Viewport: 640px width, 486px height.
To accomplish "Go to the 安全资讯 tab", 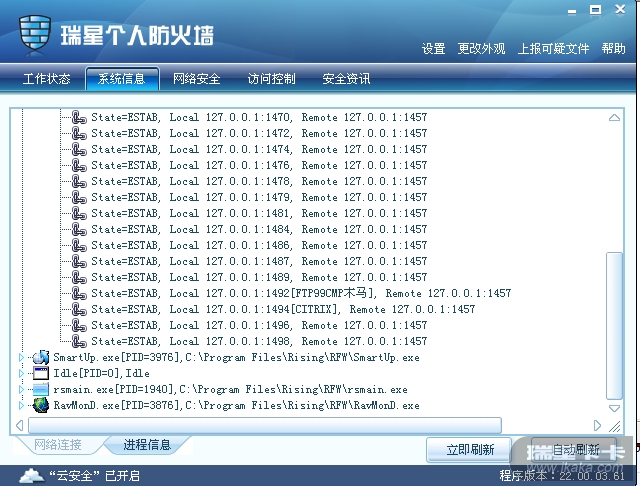I will (347, 78).
